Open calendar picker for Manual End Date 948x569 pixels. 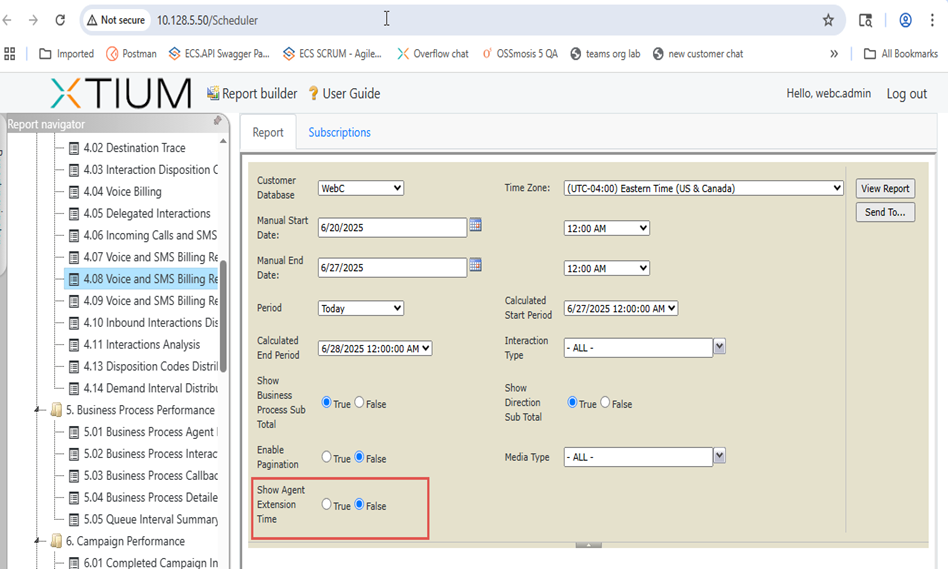point(476,265)
